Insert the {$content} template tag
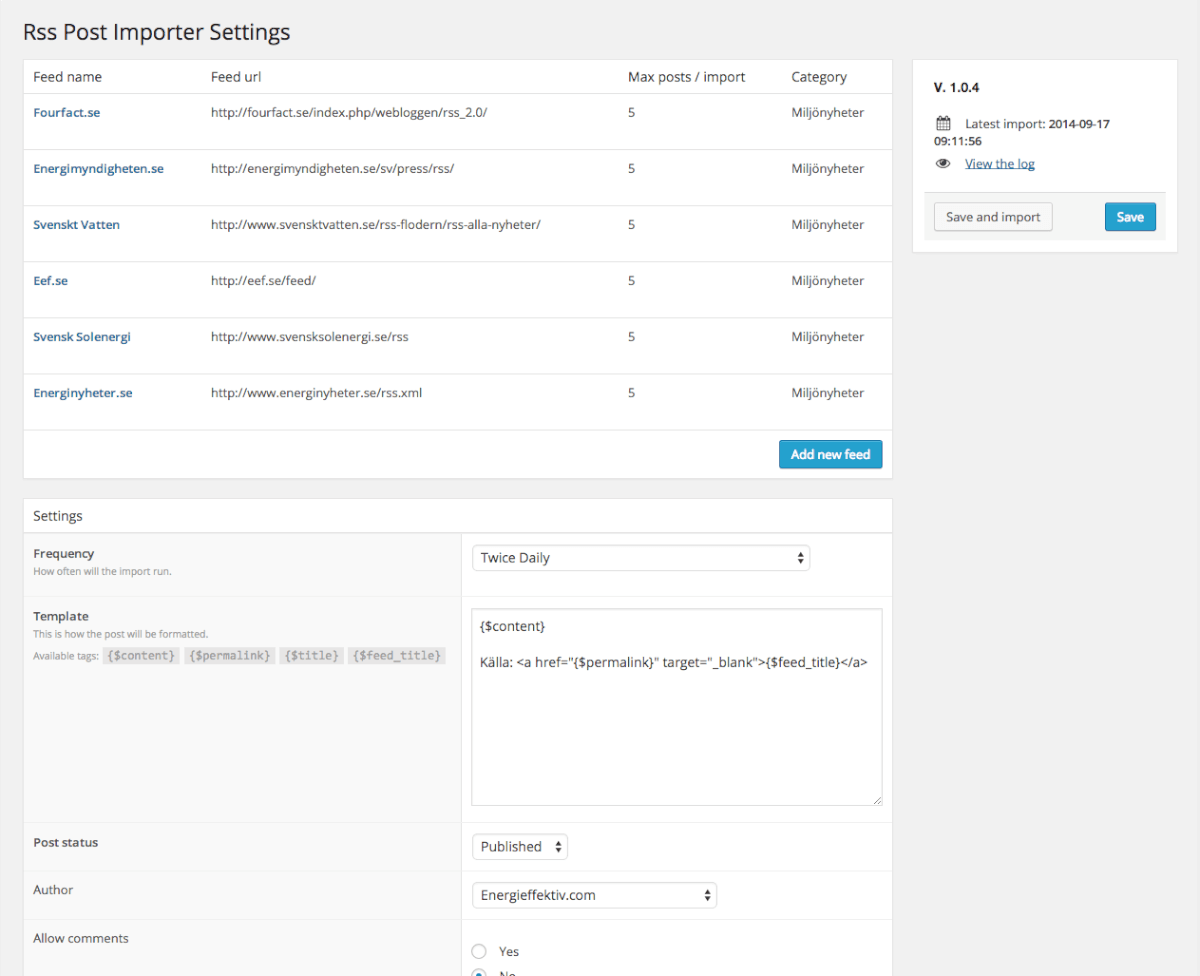The height and width of the screenshot is (976, 1200). (141, 655)
